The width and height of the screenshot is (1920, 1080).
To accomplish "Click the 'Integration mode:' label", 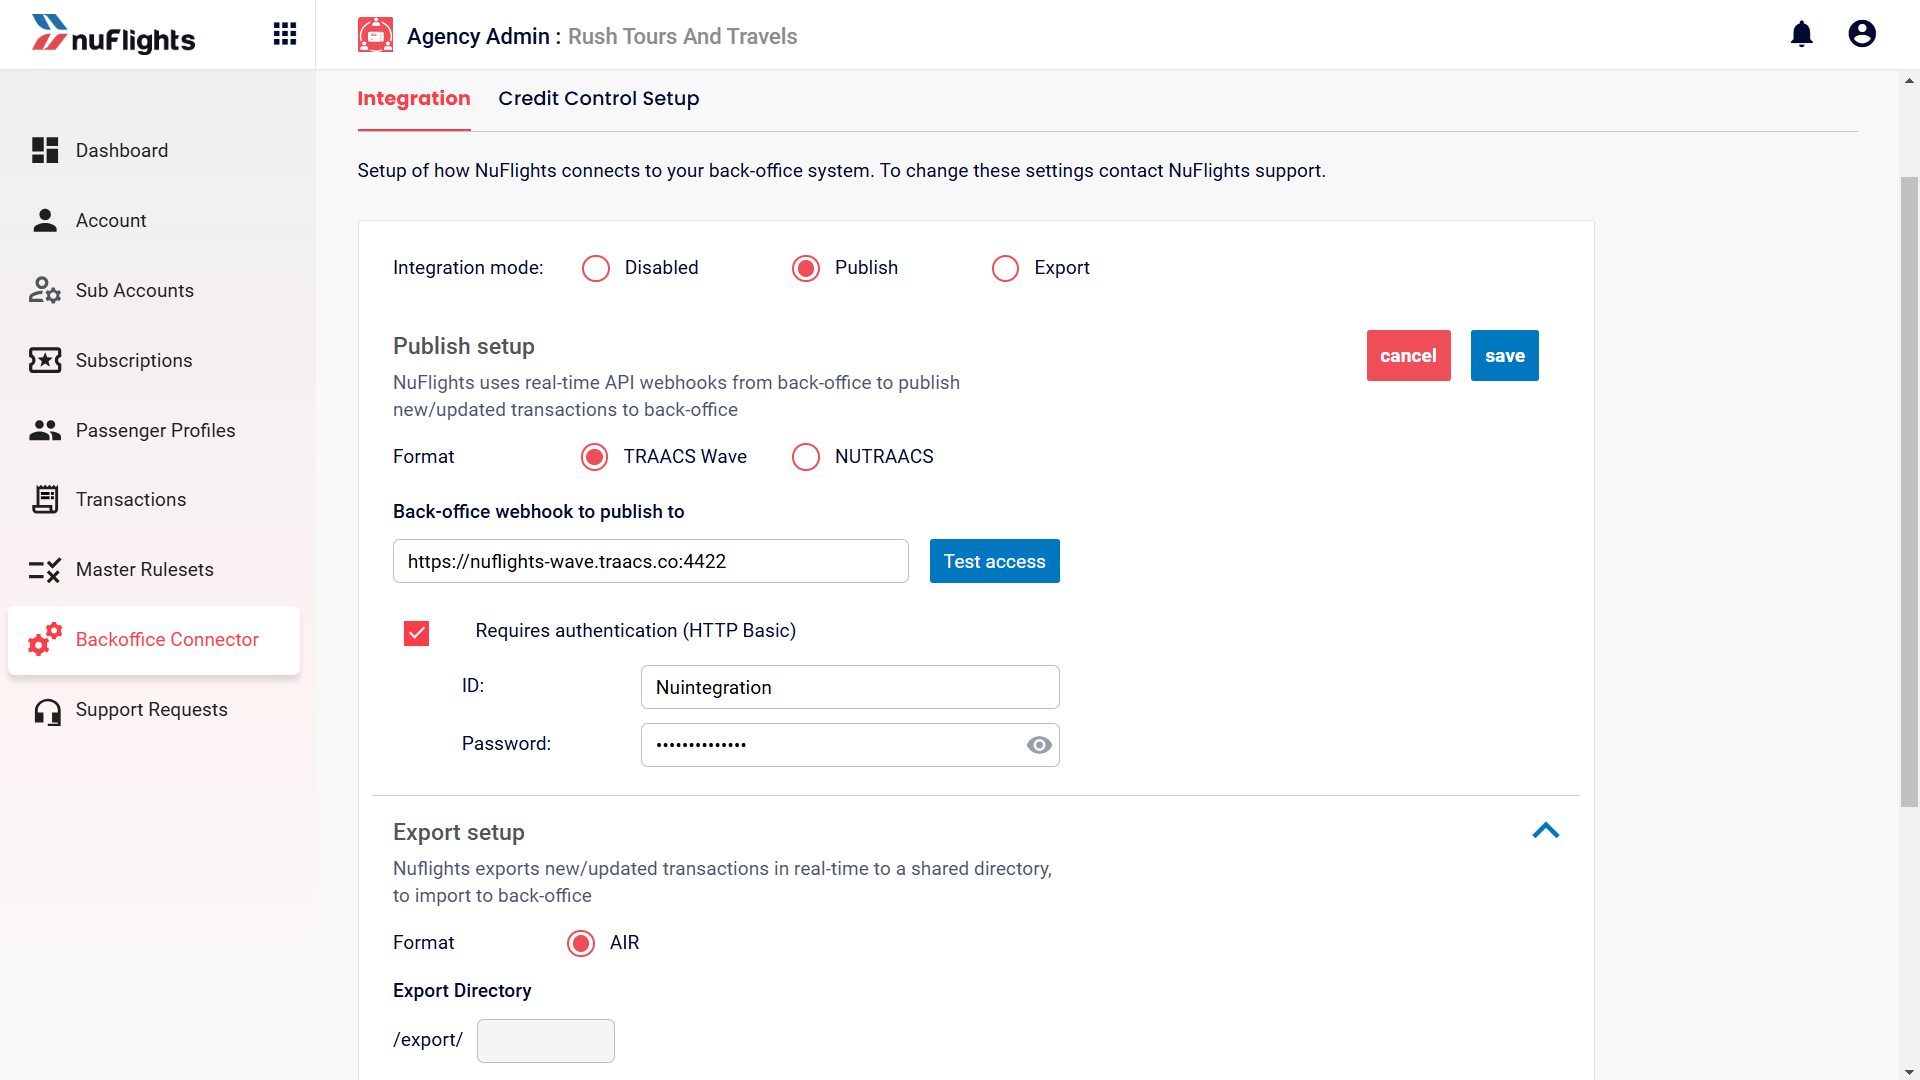I will pyautogui.click(x=468, y=267).
